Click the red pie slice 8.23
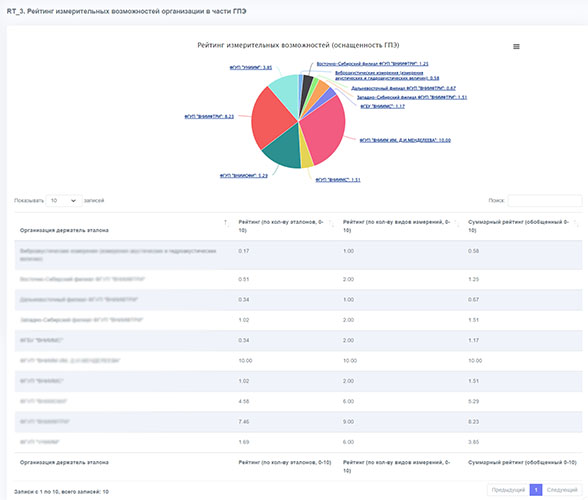Viewport: 588px width, 500px height. click(x=272, y=118)
